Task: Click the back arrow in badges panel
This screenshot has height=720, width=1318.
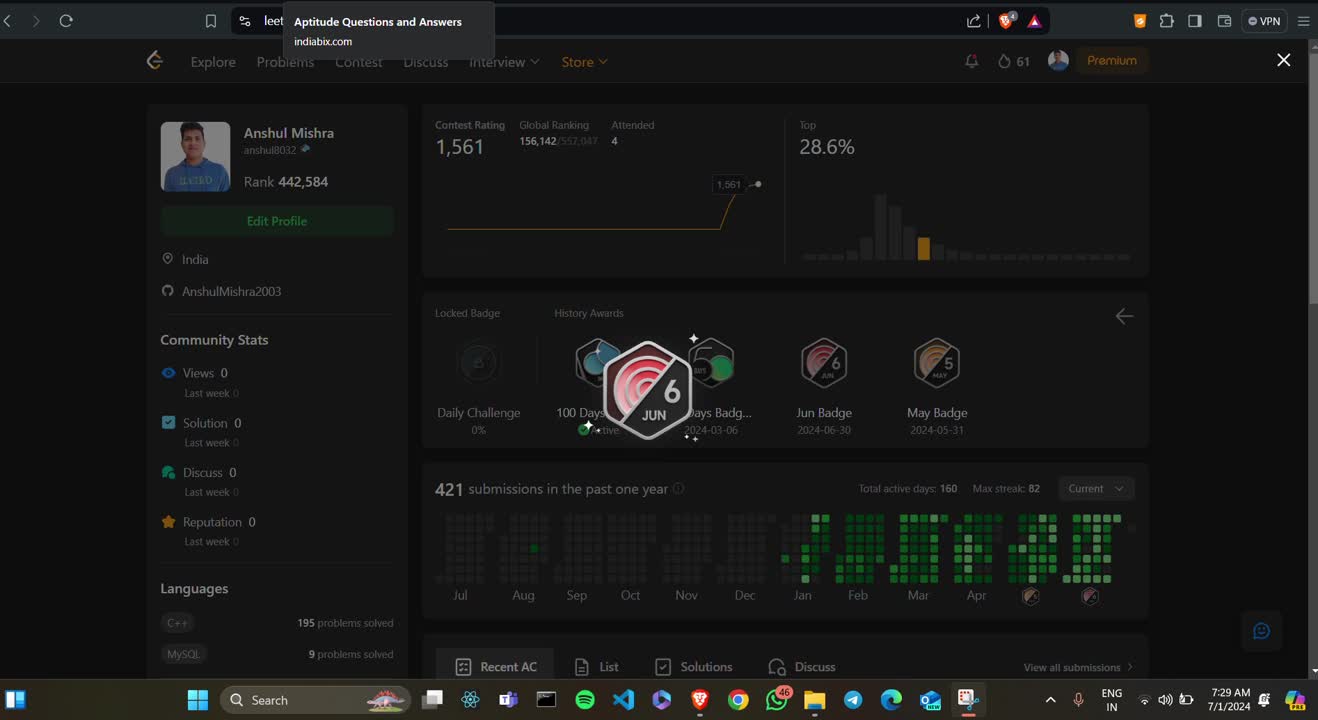Action: point(1124,316)
